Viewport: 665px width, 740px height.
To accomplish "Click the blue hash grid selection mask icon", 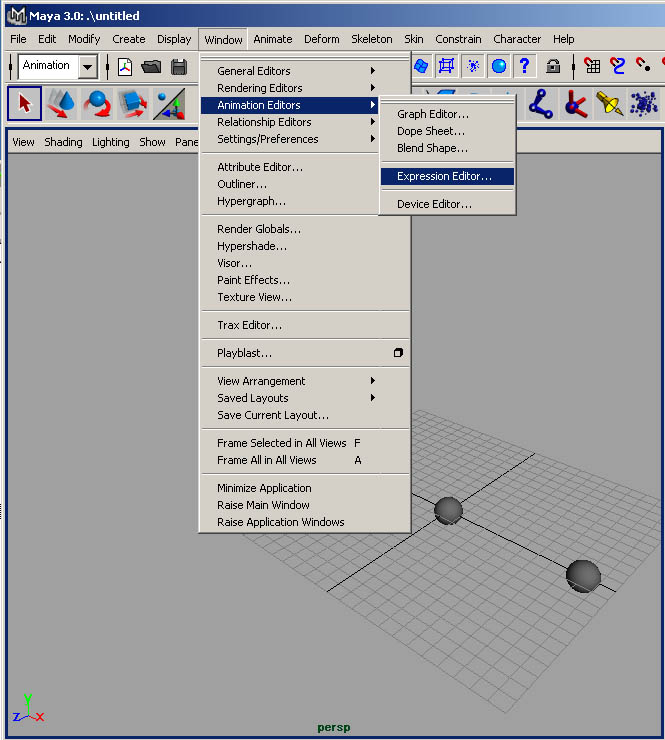I will pyautogui.click(x=446, y=66).
